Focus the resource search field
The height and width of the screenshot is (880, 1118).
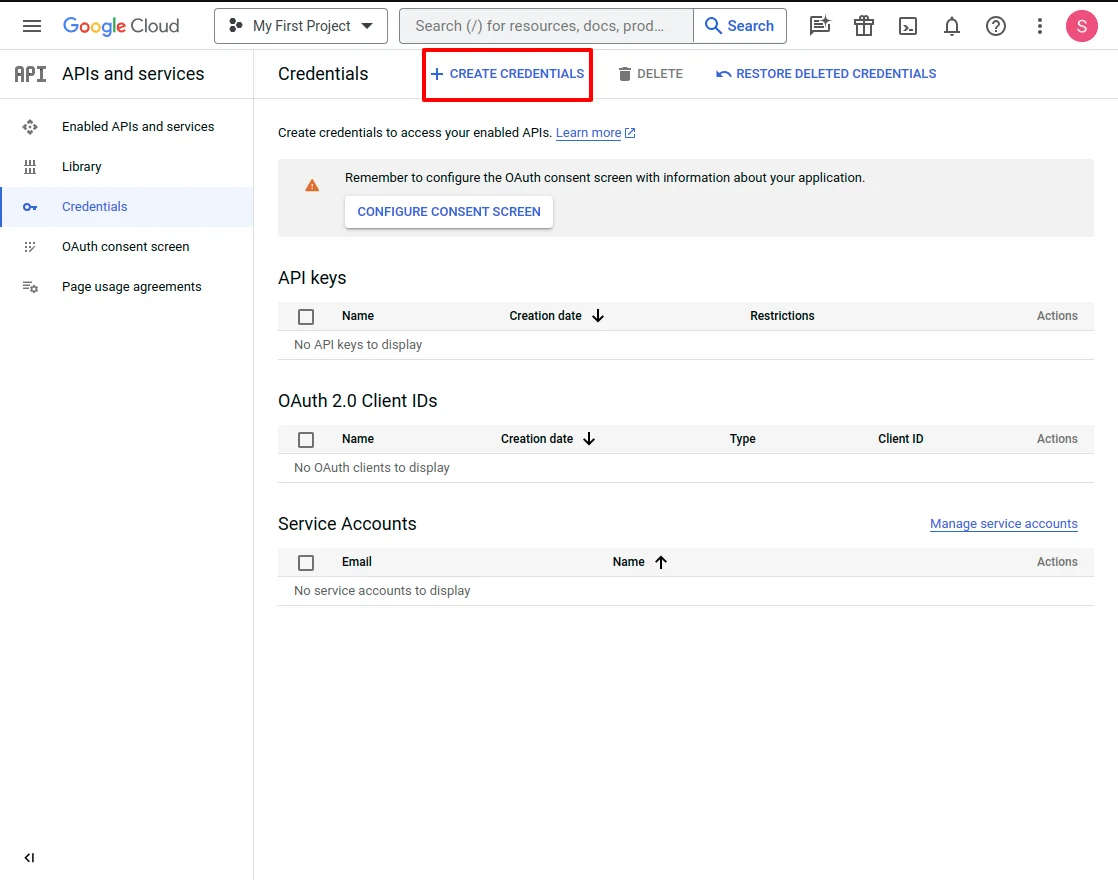pyautogui.click(x=546, y=26)
